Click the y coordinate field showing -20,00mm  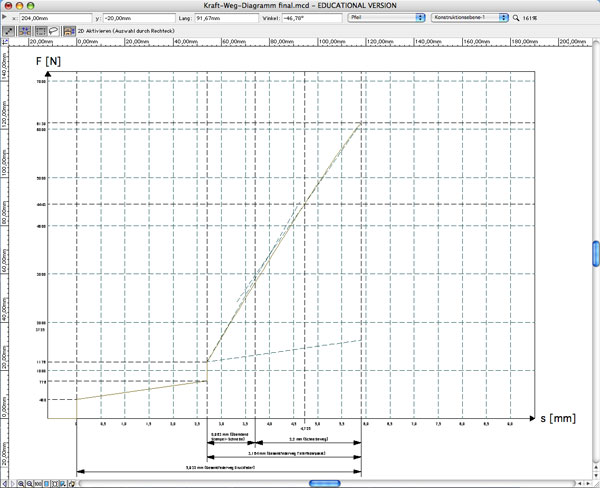click(x=139, y=18)
